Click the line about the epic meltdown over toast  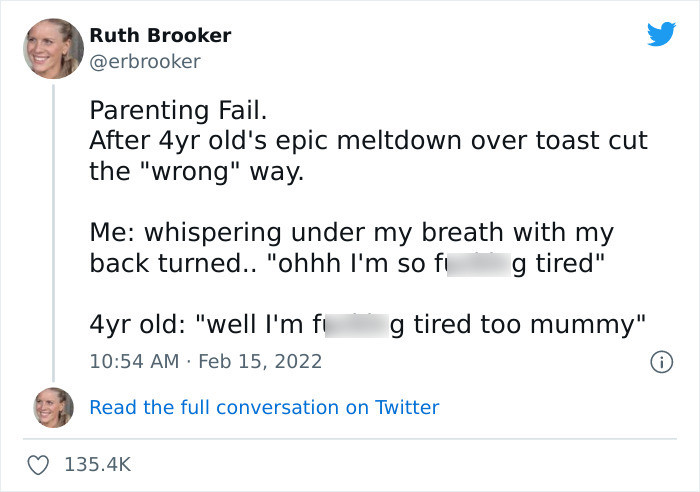[x=368, y=140]
